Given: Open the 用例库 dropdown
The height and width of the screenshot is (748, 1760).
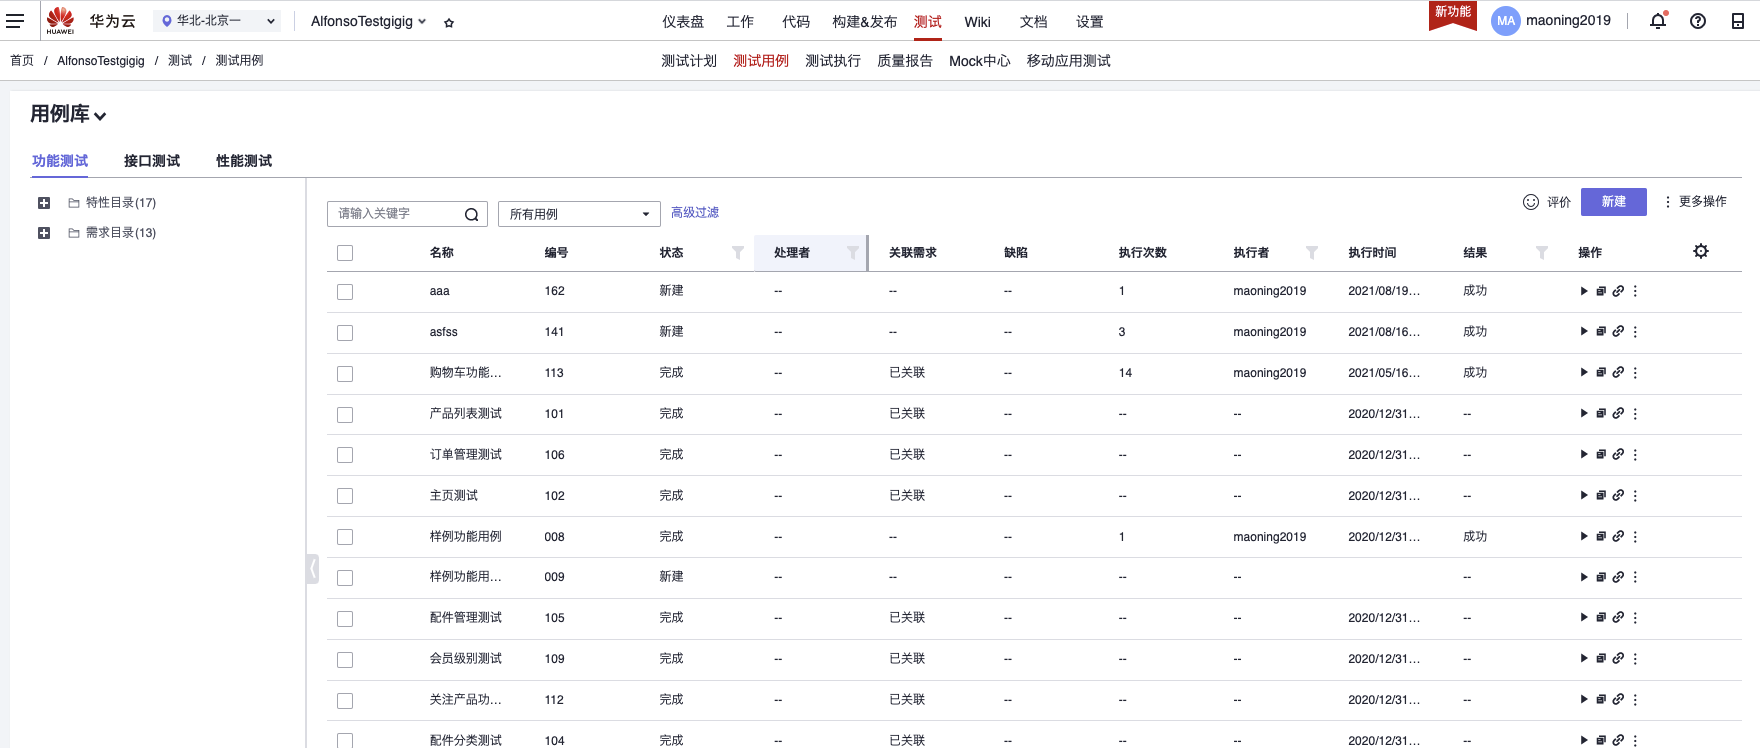Looking at the screenshot, I should pyautogui.click(x=68, y=114).
